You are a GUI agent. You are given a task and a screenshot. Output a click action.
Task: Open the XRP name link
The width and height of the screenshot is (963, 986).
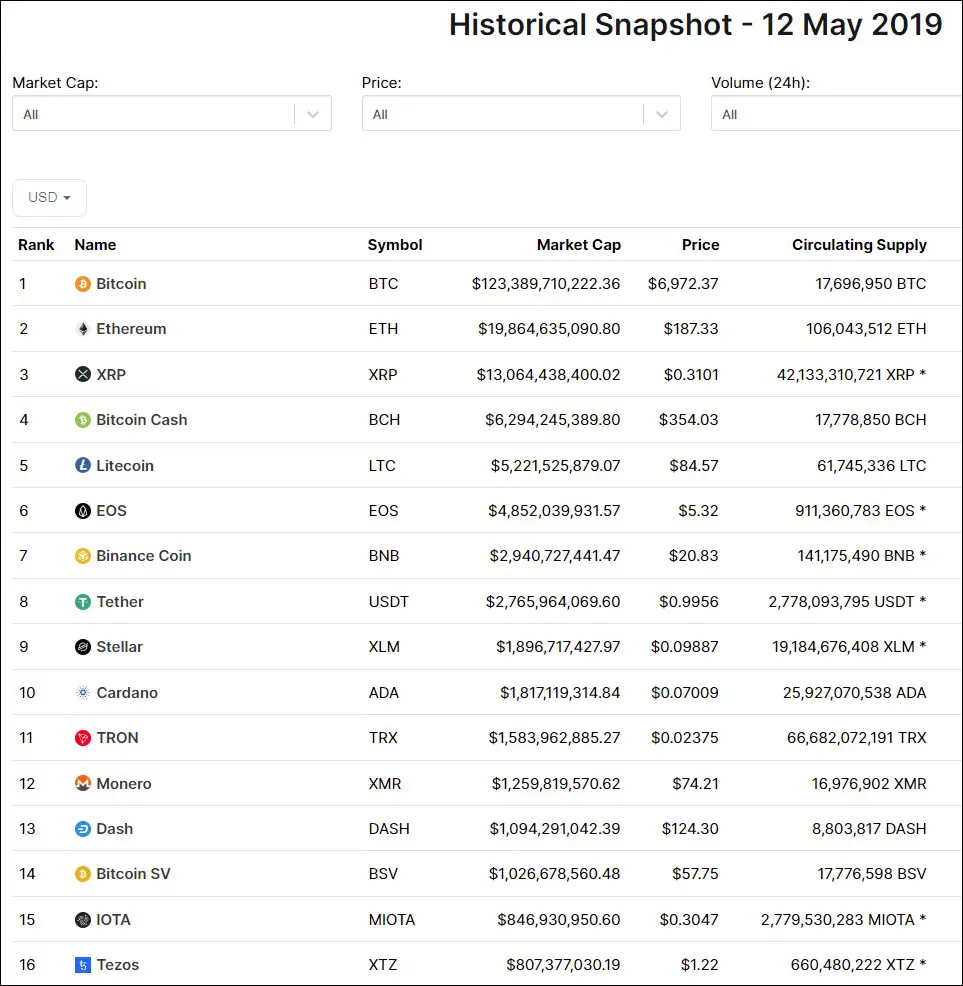[x=111, y=374]
